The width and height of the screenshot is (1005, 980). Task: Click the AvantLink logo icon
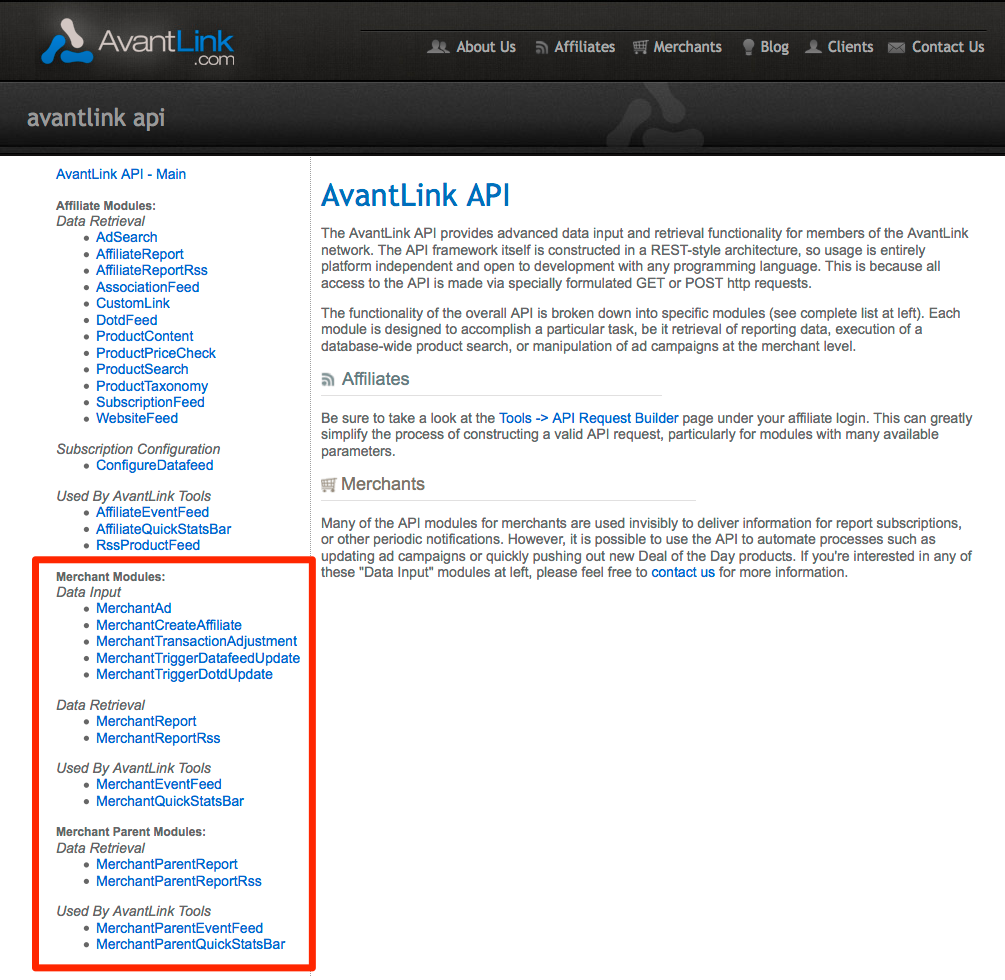click(66, 42)
